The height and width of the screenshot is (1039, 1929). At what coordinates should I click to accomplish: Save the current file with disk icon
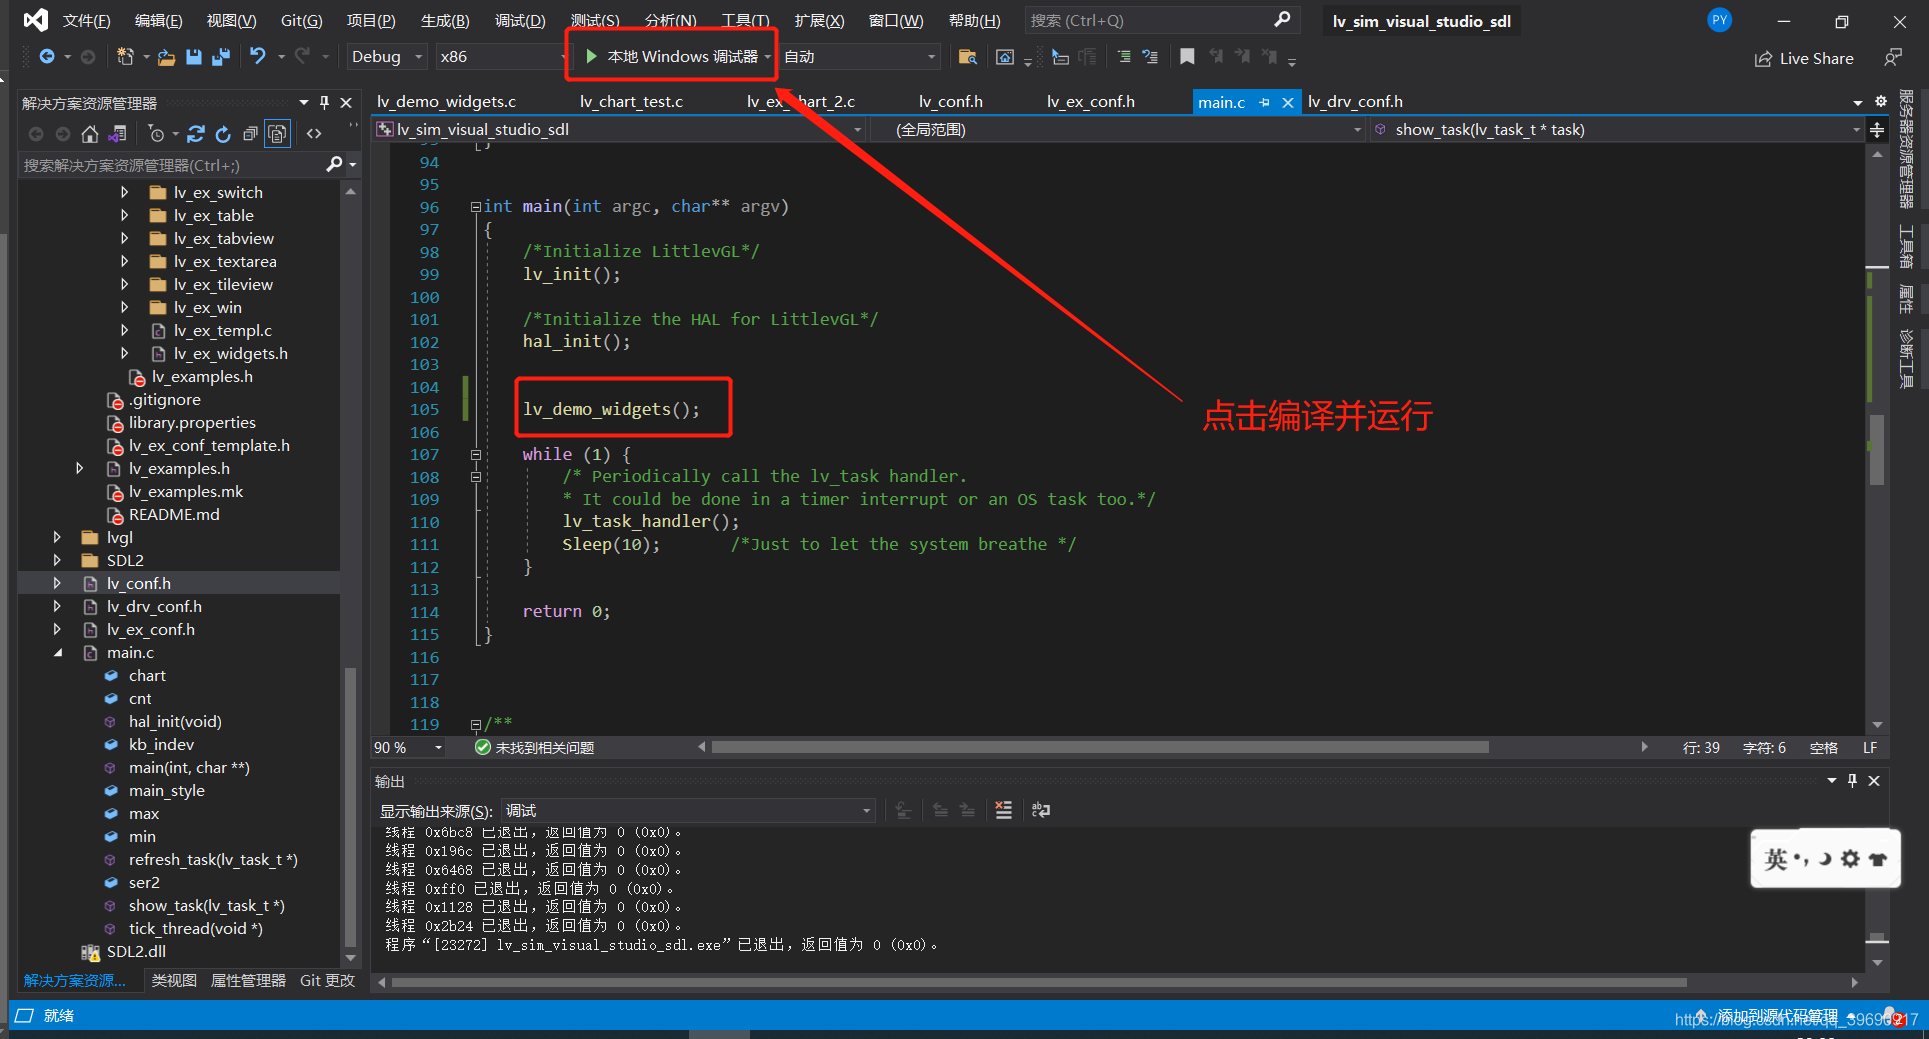pos(194,57)
